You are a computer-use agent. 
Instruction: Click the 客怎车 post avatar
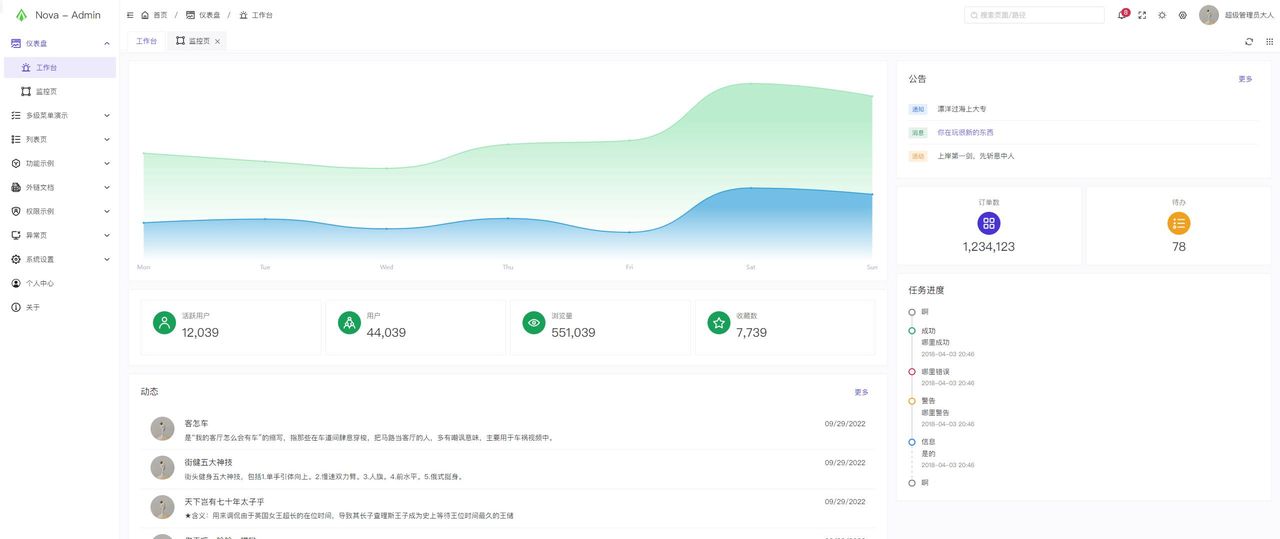[x=162, y=429]
